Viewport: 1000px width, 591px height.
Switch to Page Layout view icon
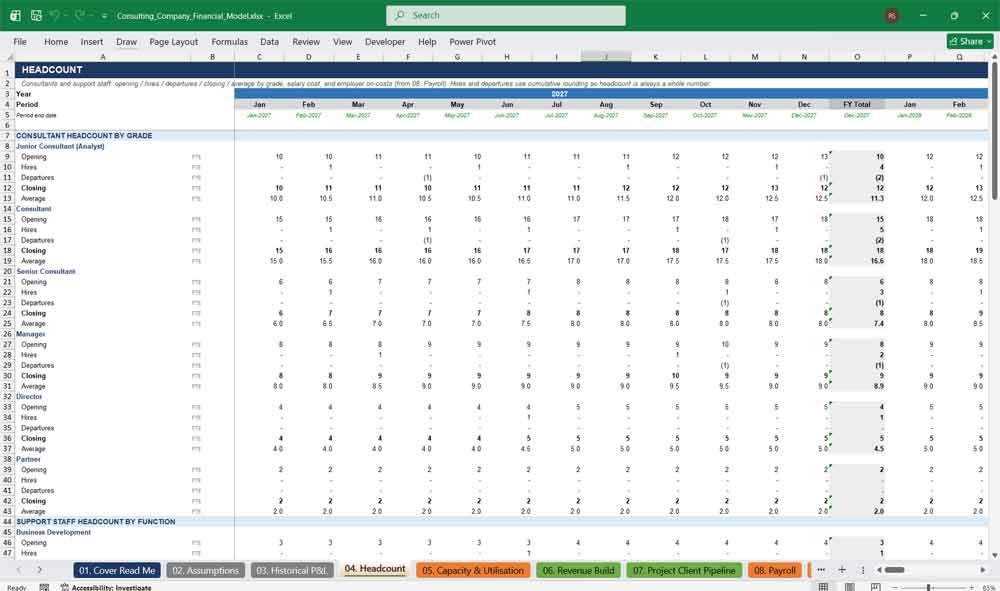click(849, 587)
